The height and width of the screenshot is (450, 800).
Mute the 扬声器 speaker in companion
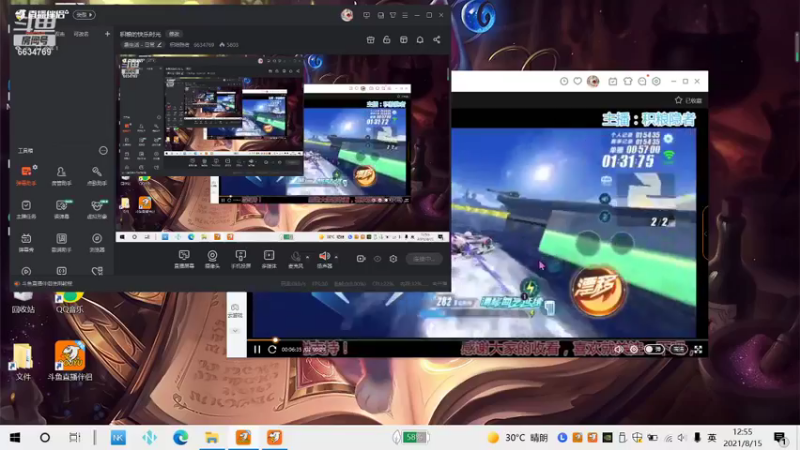pyautogui.click(x=324, y=259)
